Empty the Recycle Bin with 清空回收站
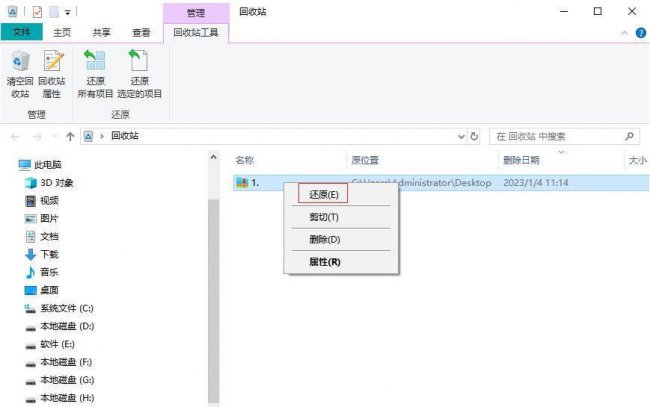This screenshot has height=407, width=650. point(20,74)
